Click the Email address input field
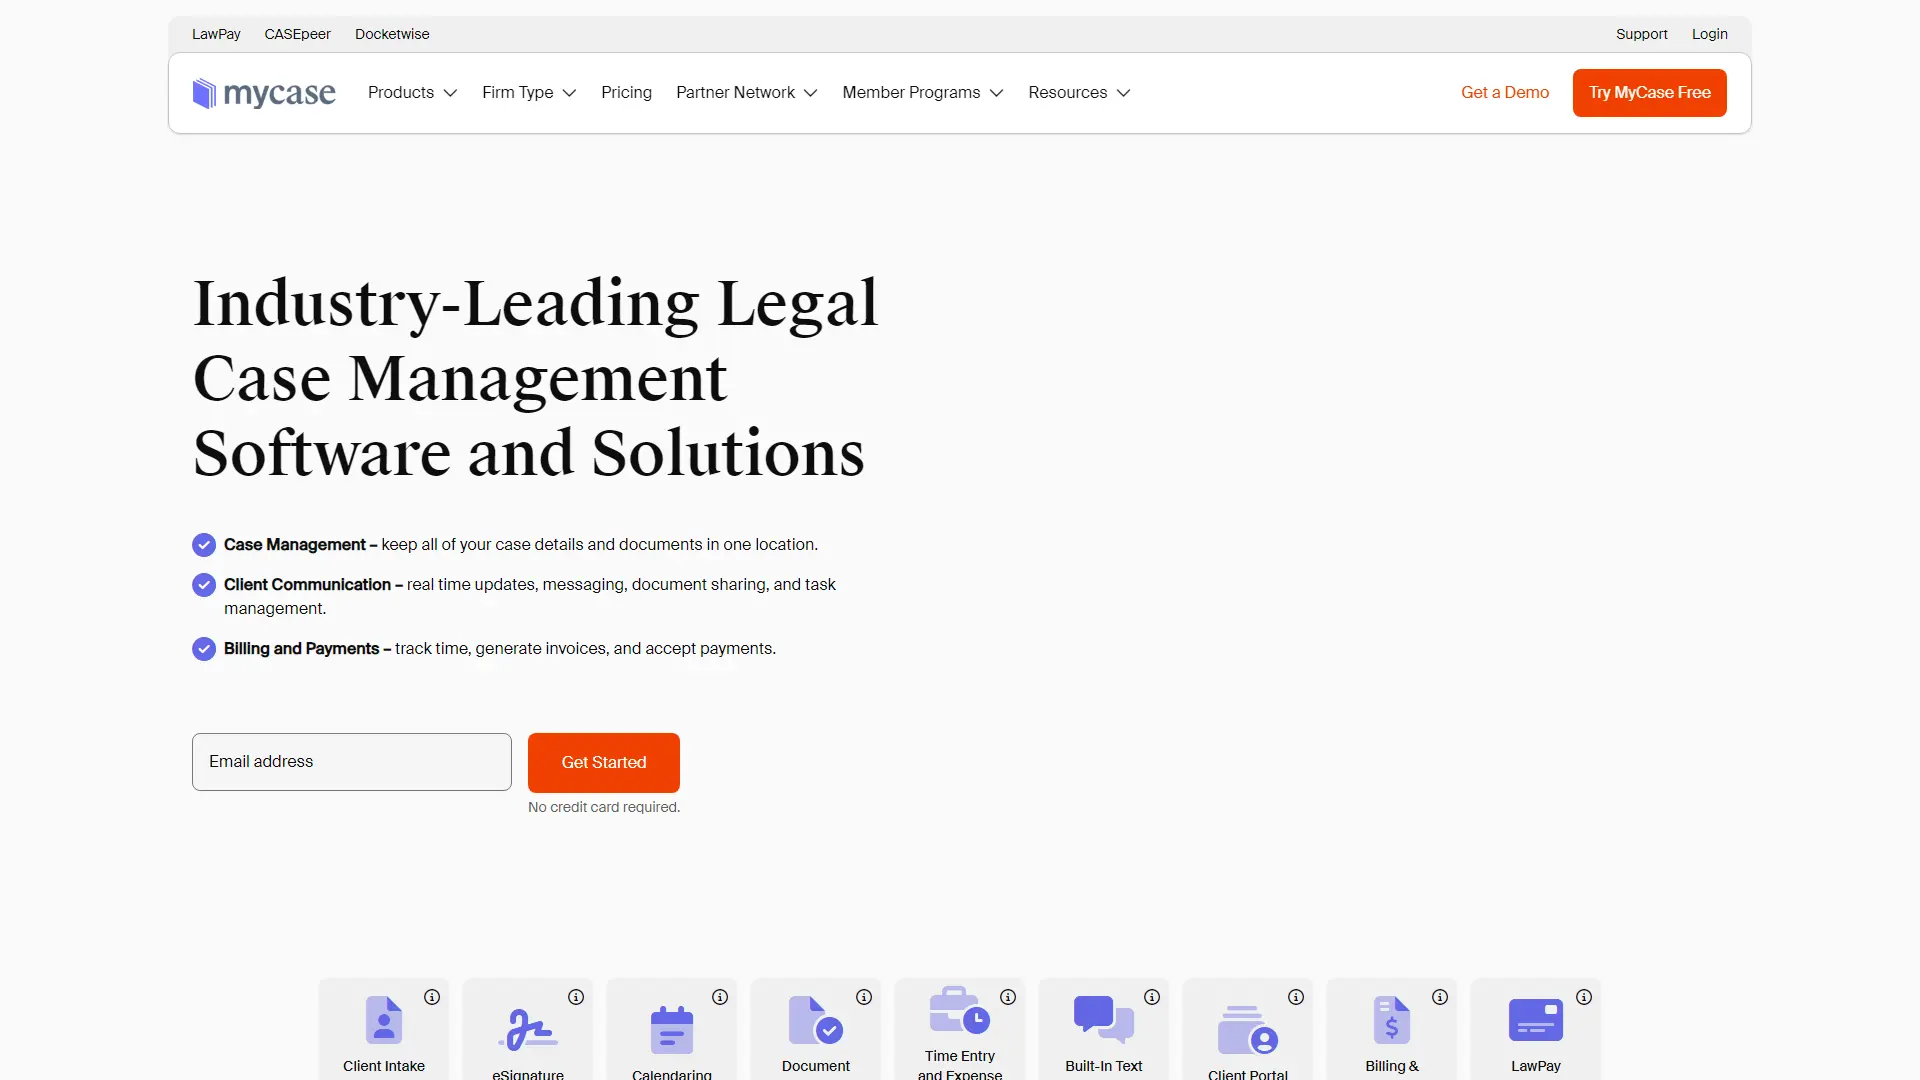 coord(351,761)
